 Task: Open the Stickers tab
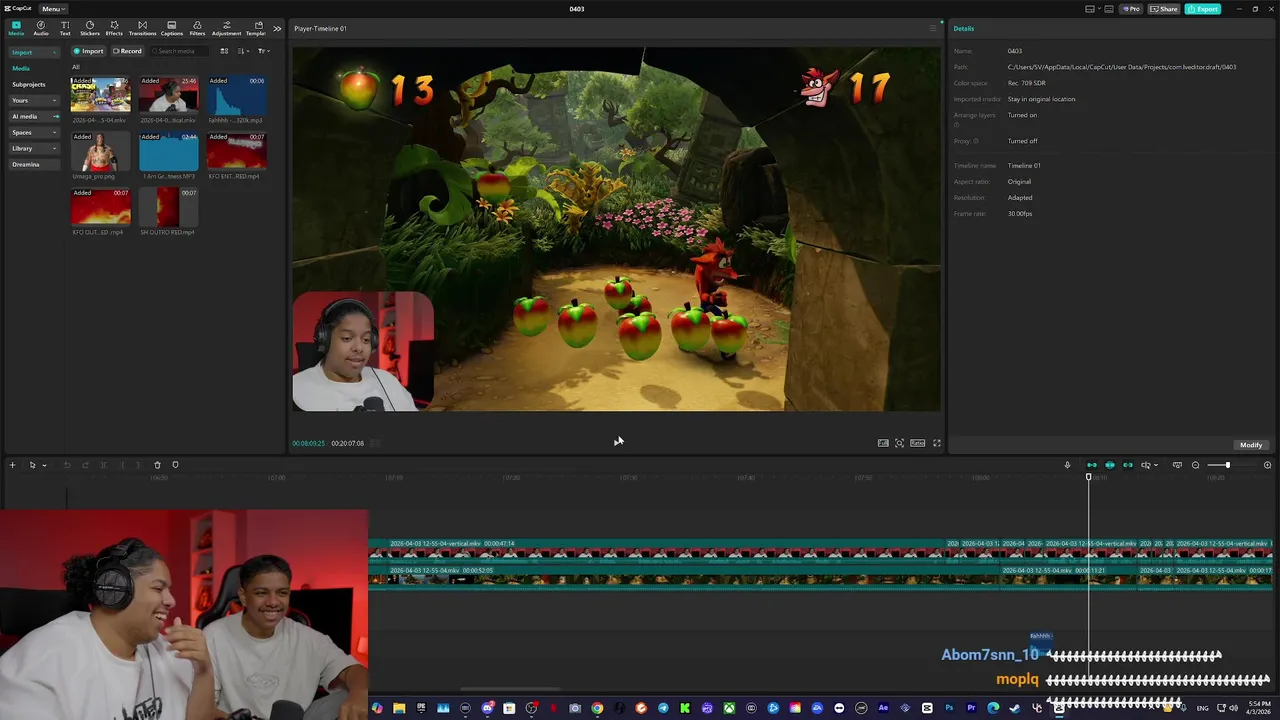pos(90,28)
